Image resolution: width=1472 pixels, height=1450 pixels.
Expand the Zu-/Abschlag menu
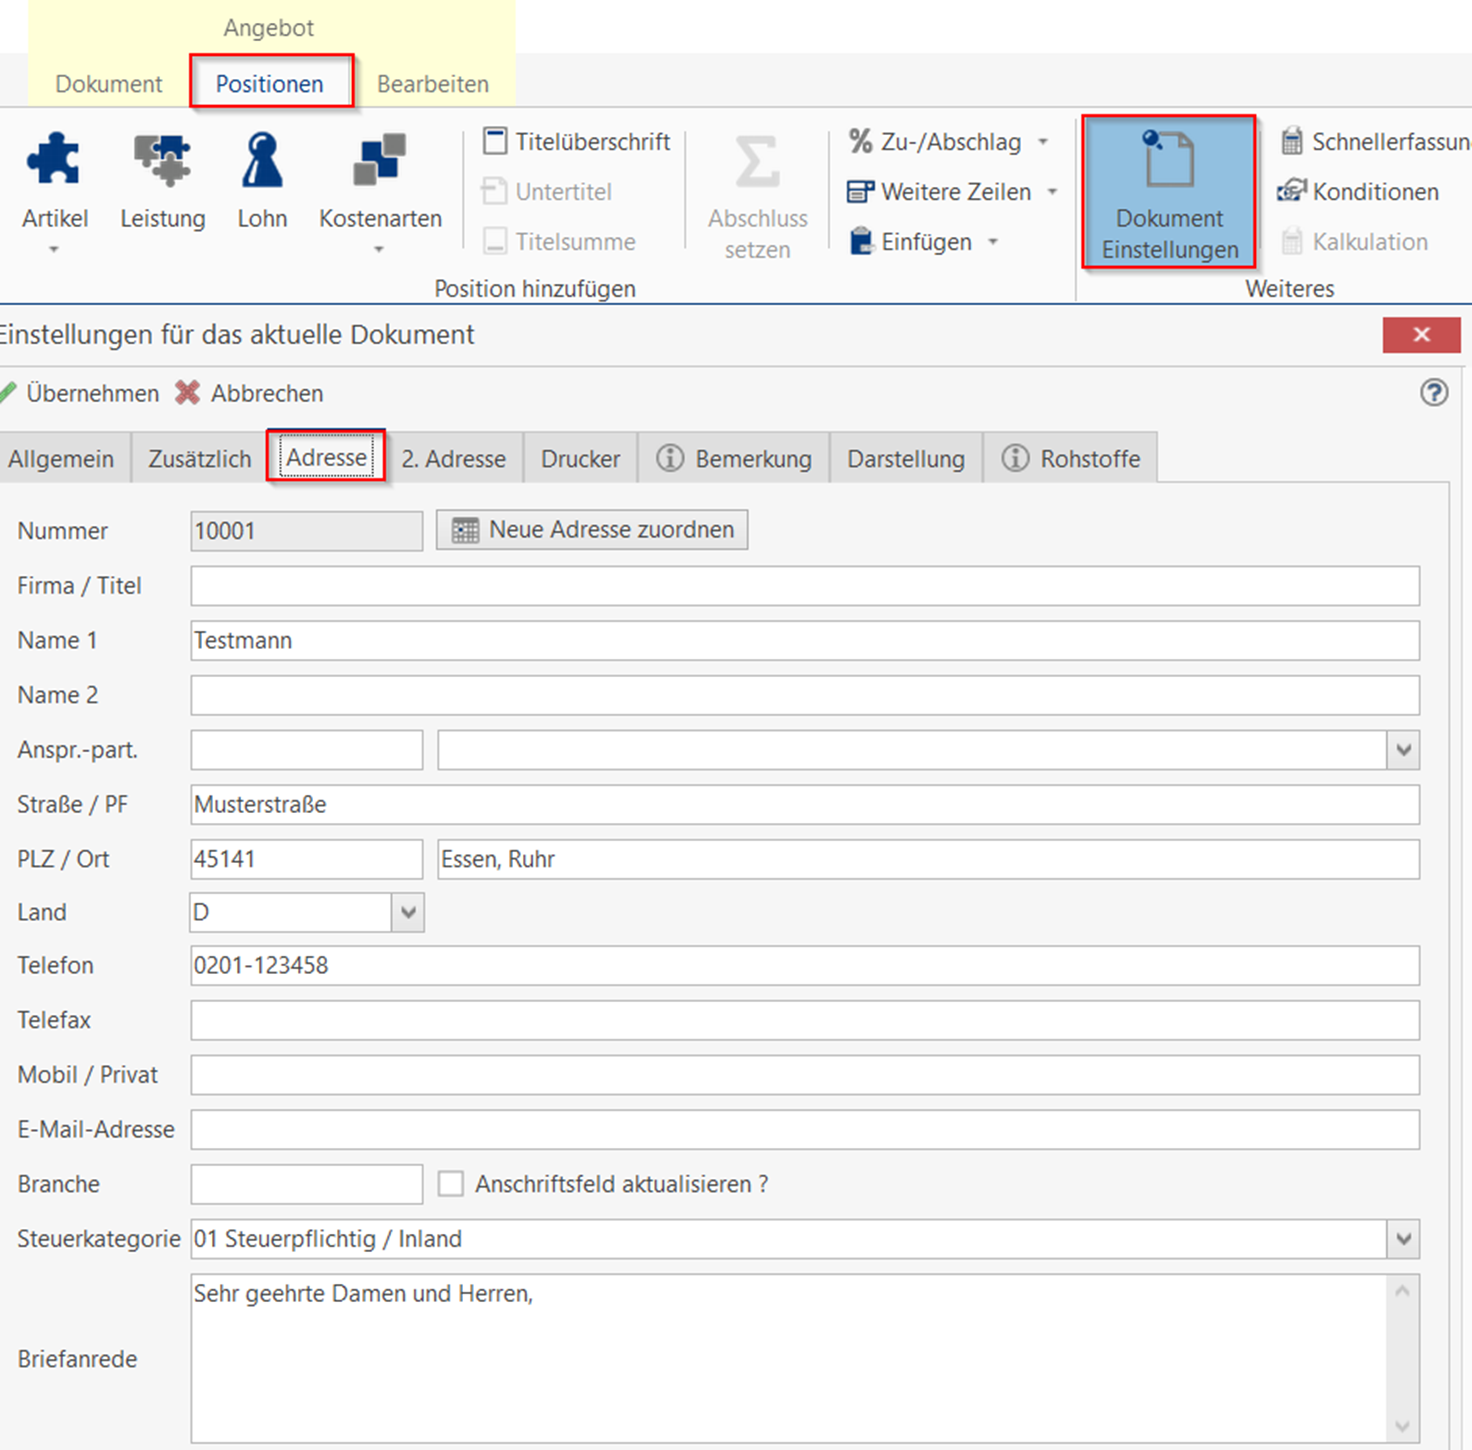[x=1043, y=142]
